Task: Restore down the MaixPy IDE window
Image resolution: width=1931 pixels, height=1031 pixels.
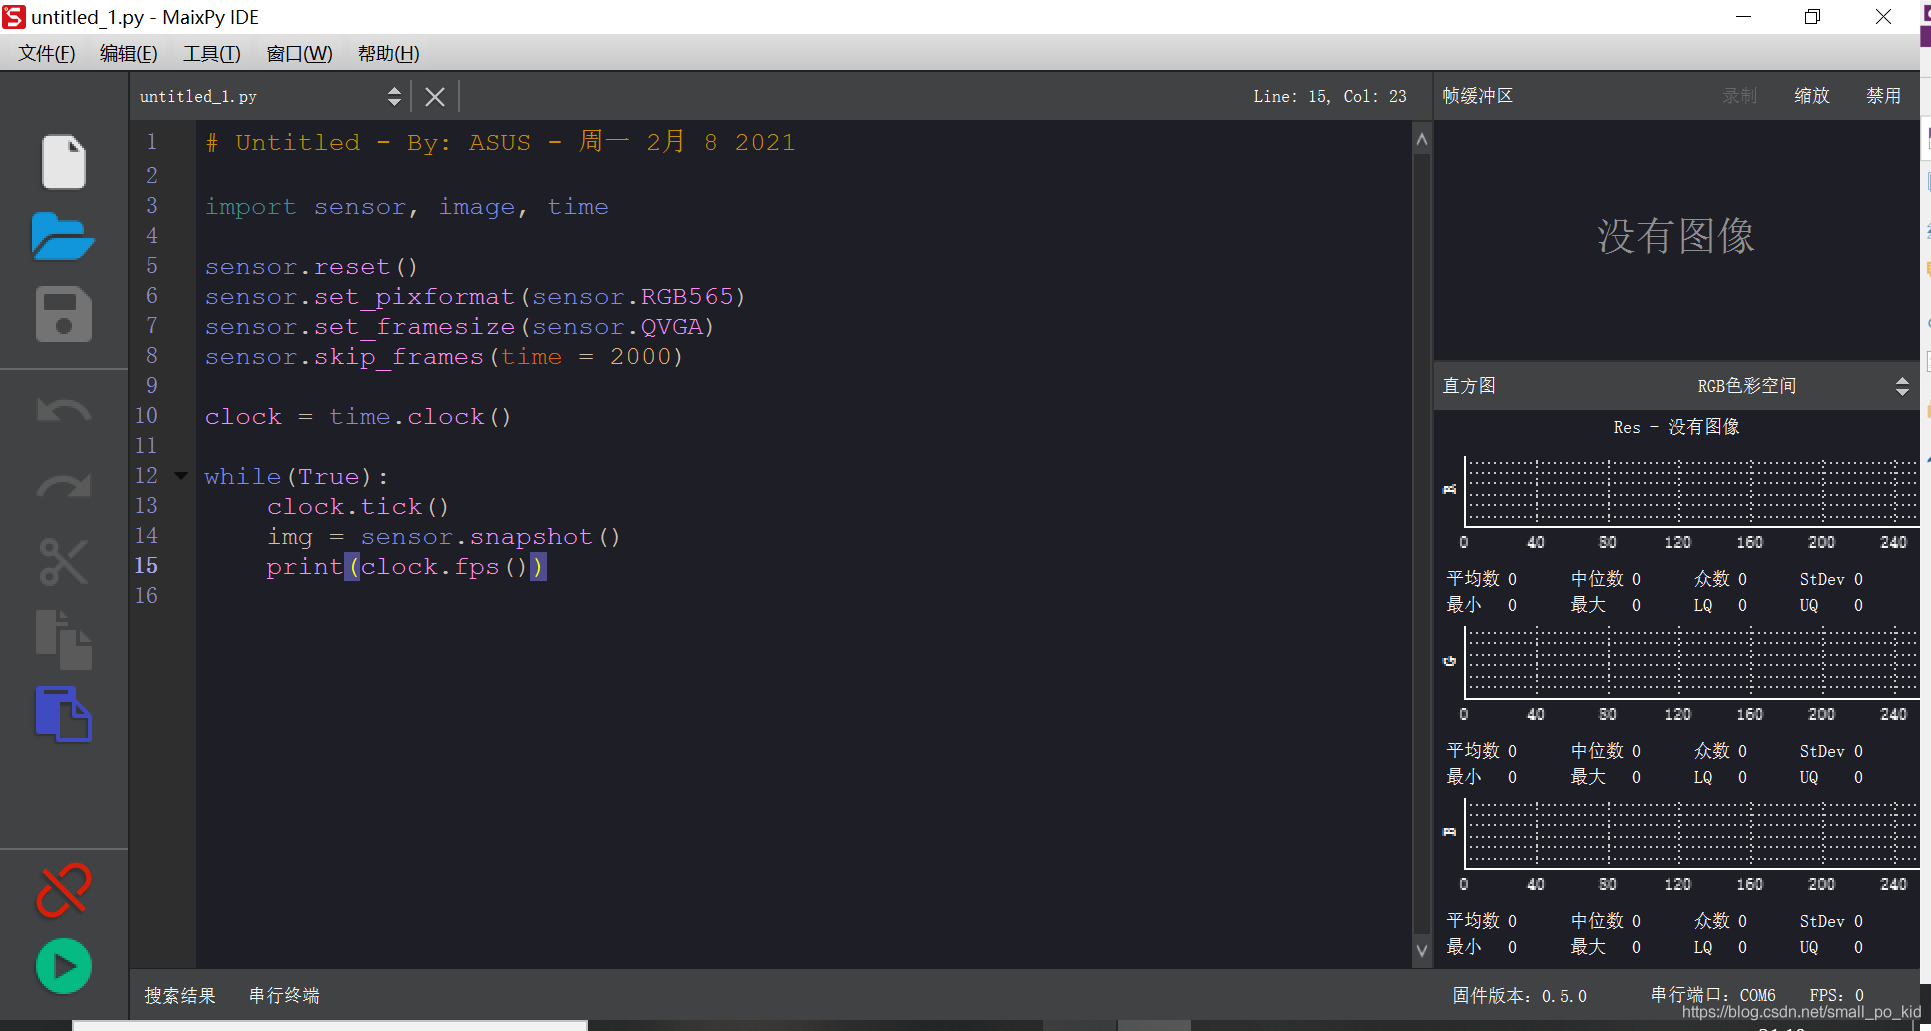Action: coord(1812,17)
